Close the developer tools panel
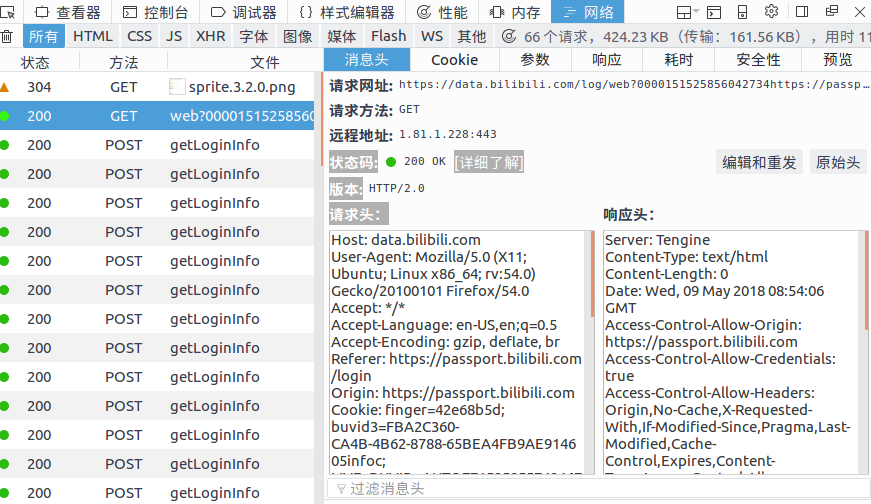871x504 pixels. click(x=860, y=12)
